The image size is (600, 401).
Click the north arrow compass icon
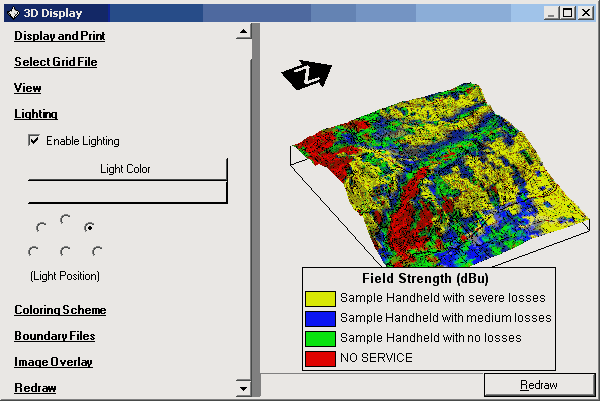click(307, 75)
